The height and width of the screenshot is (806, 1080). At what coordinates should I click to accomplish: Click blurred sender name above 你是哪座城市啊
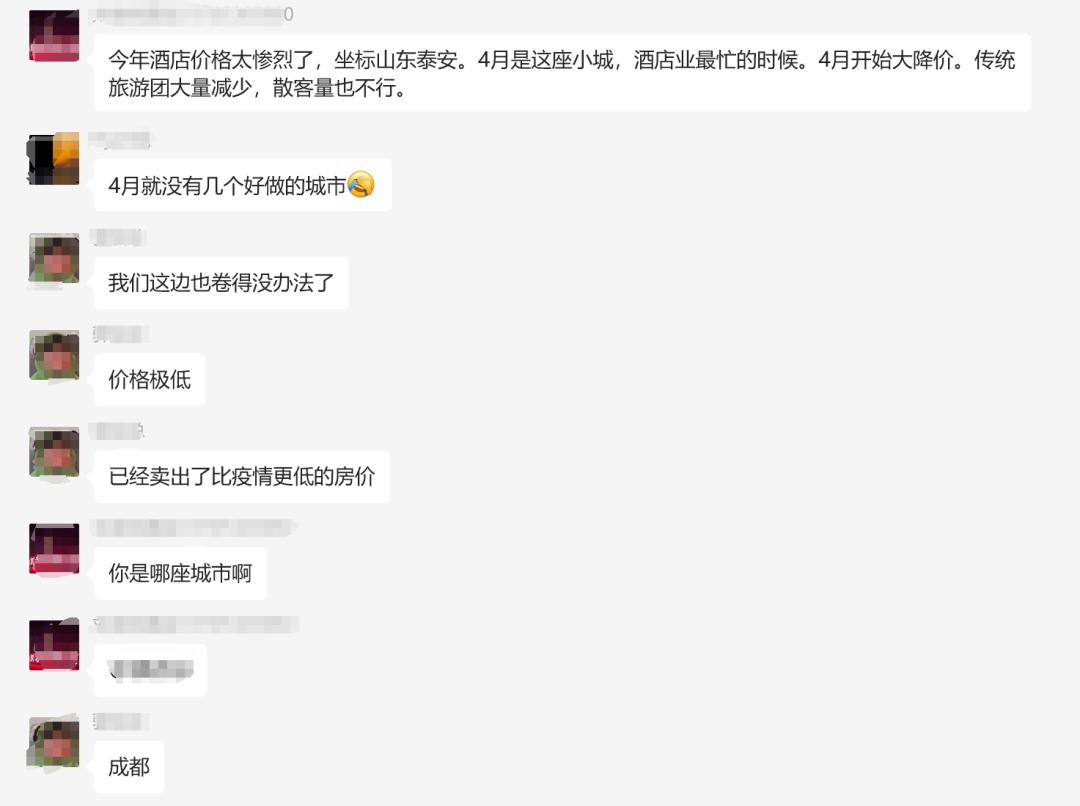pos(194,528)
